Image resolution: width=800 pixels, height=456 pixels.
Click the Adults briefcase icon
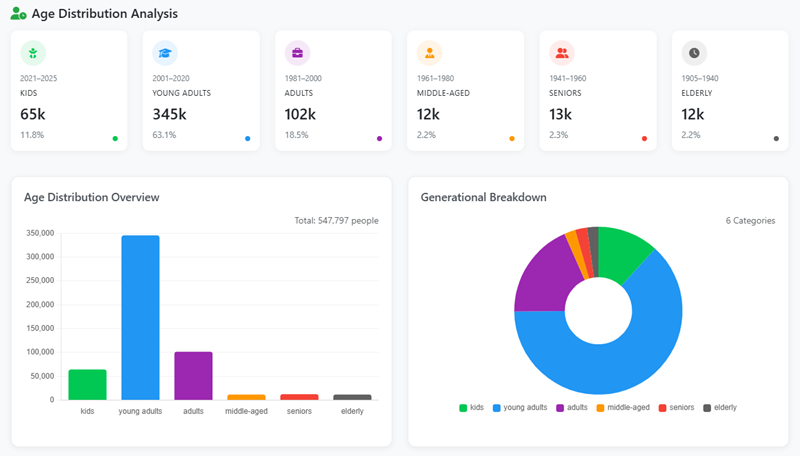click(x=298, y=53)
